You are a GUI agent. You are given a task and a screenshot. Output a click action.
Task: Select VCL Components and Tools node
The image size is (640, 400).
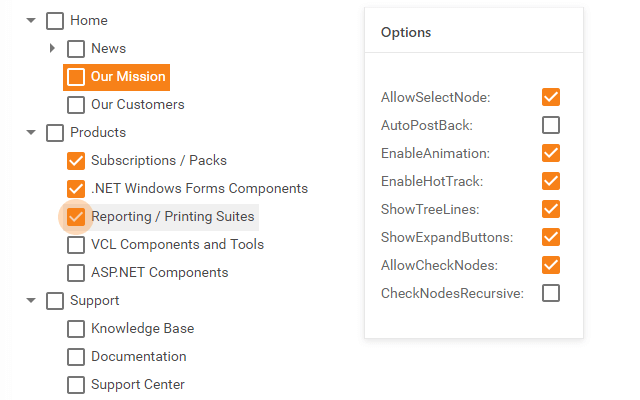[177, 244]
